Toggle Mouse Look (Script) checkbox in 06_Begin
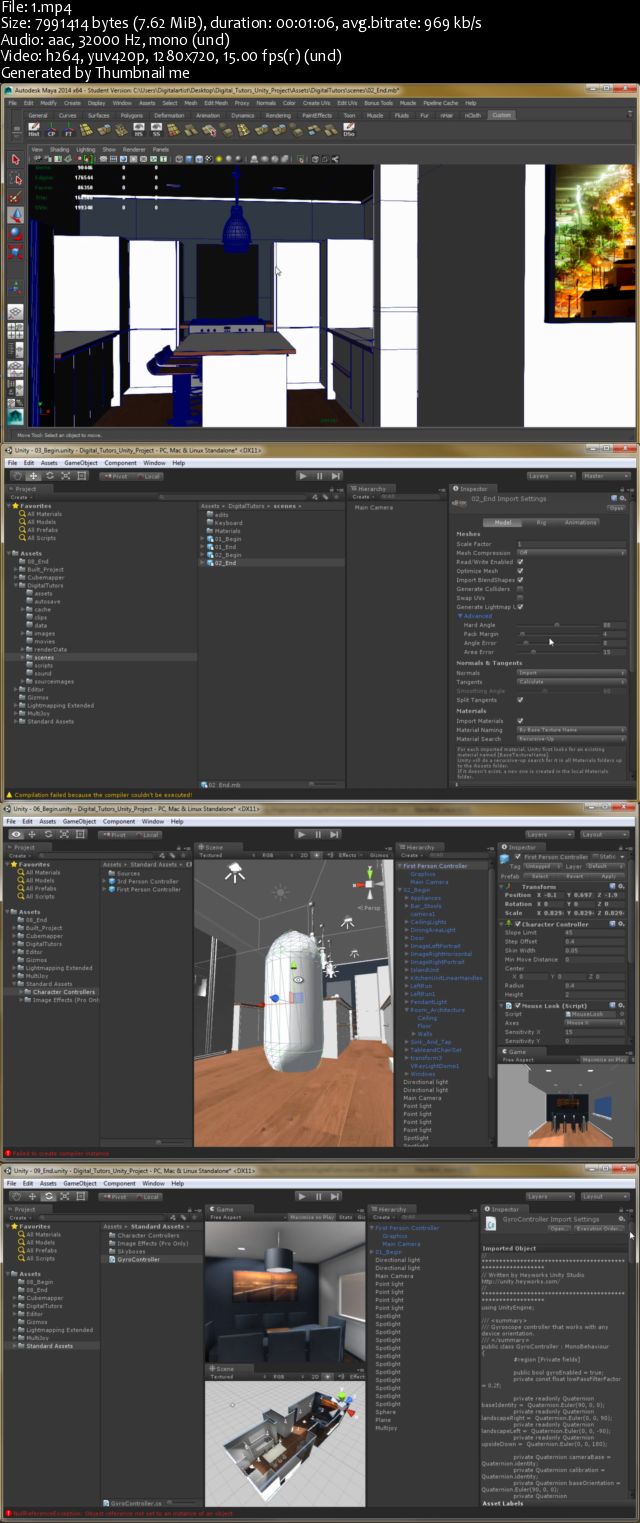 tap(517, 1004)
